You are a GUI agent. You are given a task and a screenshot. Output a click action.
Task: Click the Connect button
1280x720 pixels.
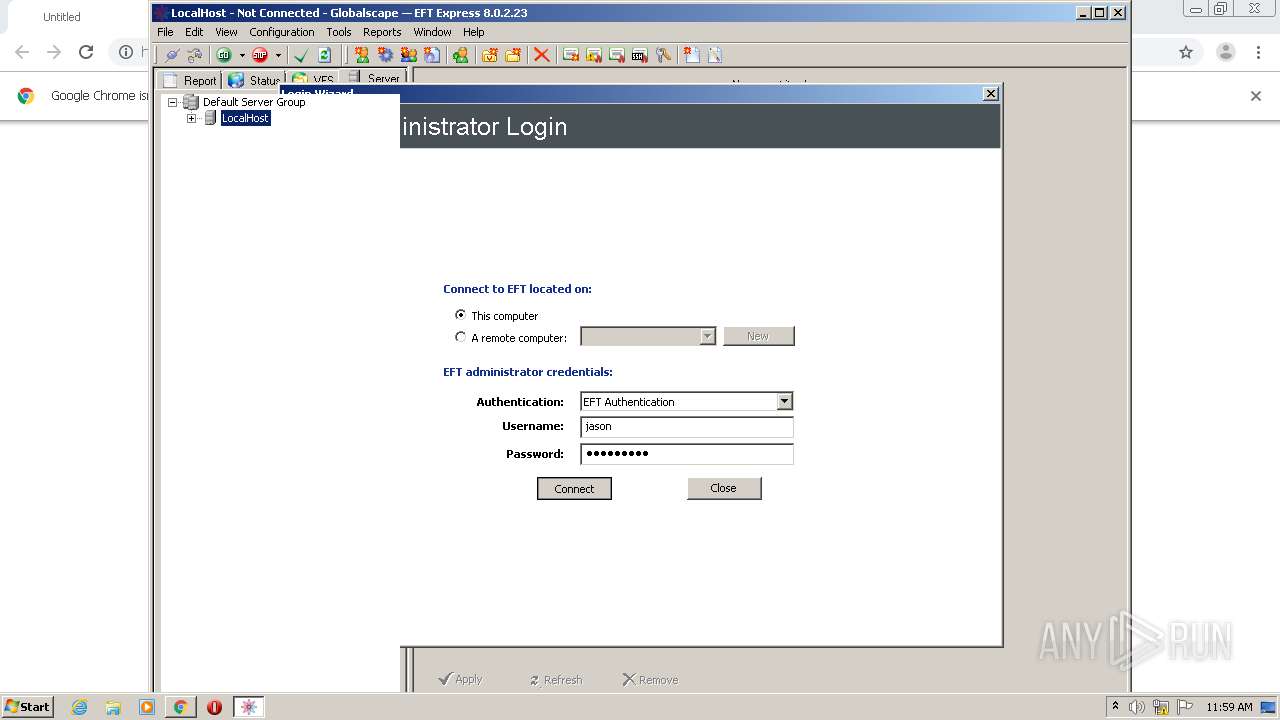pyautogui.click(x=574, y=489)
